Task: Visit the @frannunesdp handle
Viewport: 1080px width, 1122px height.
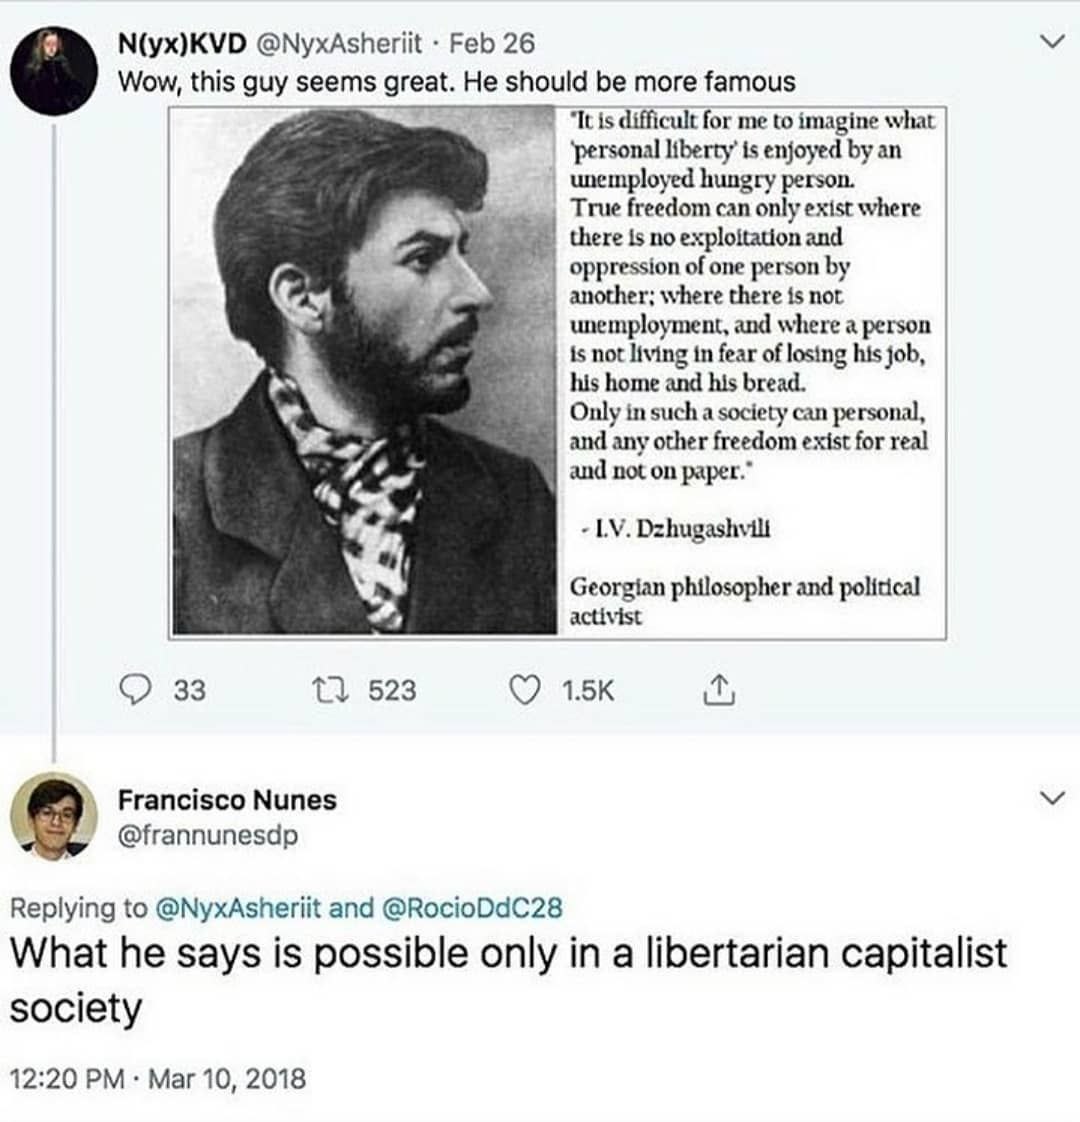Action: click(208, 835)
